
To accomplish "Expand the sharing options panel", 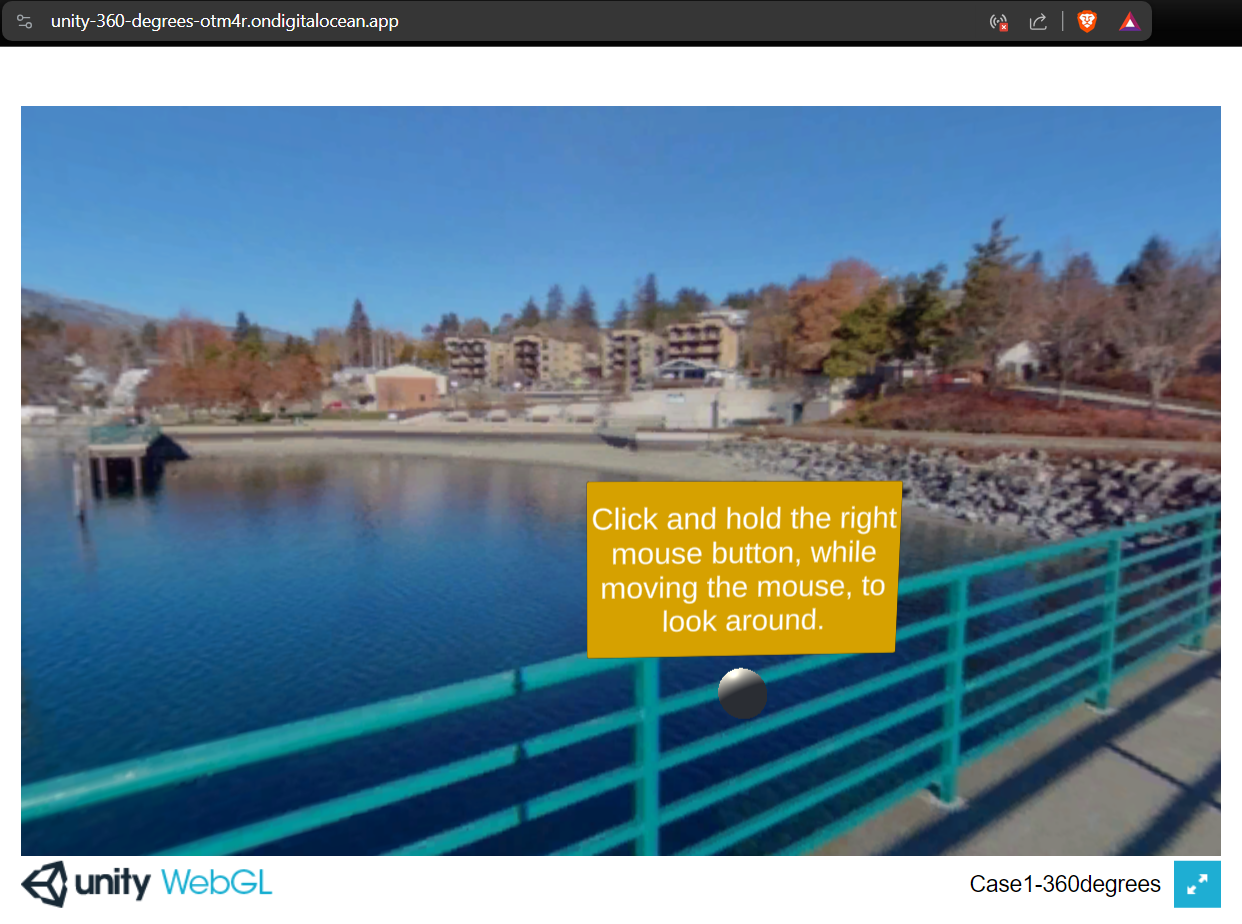I will (x=1038, y=20).
